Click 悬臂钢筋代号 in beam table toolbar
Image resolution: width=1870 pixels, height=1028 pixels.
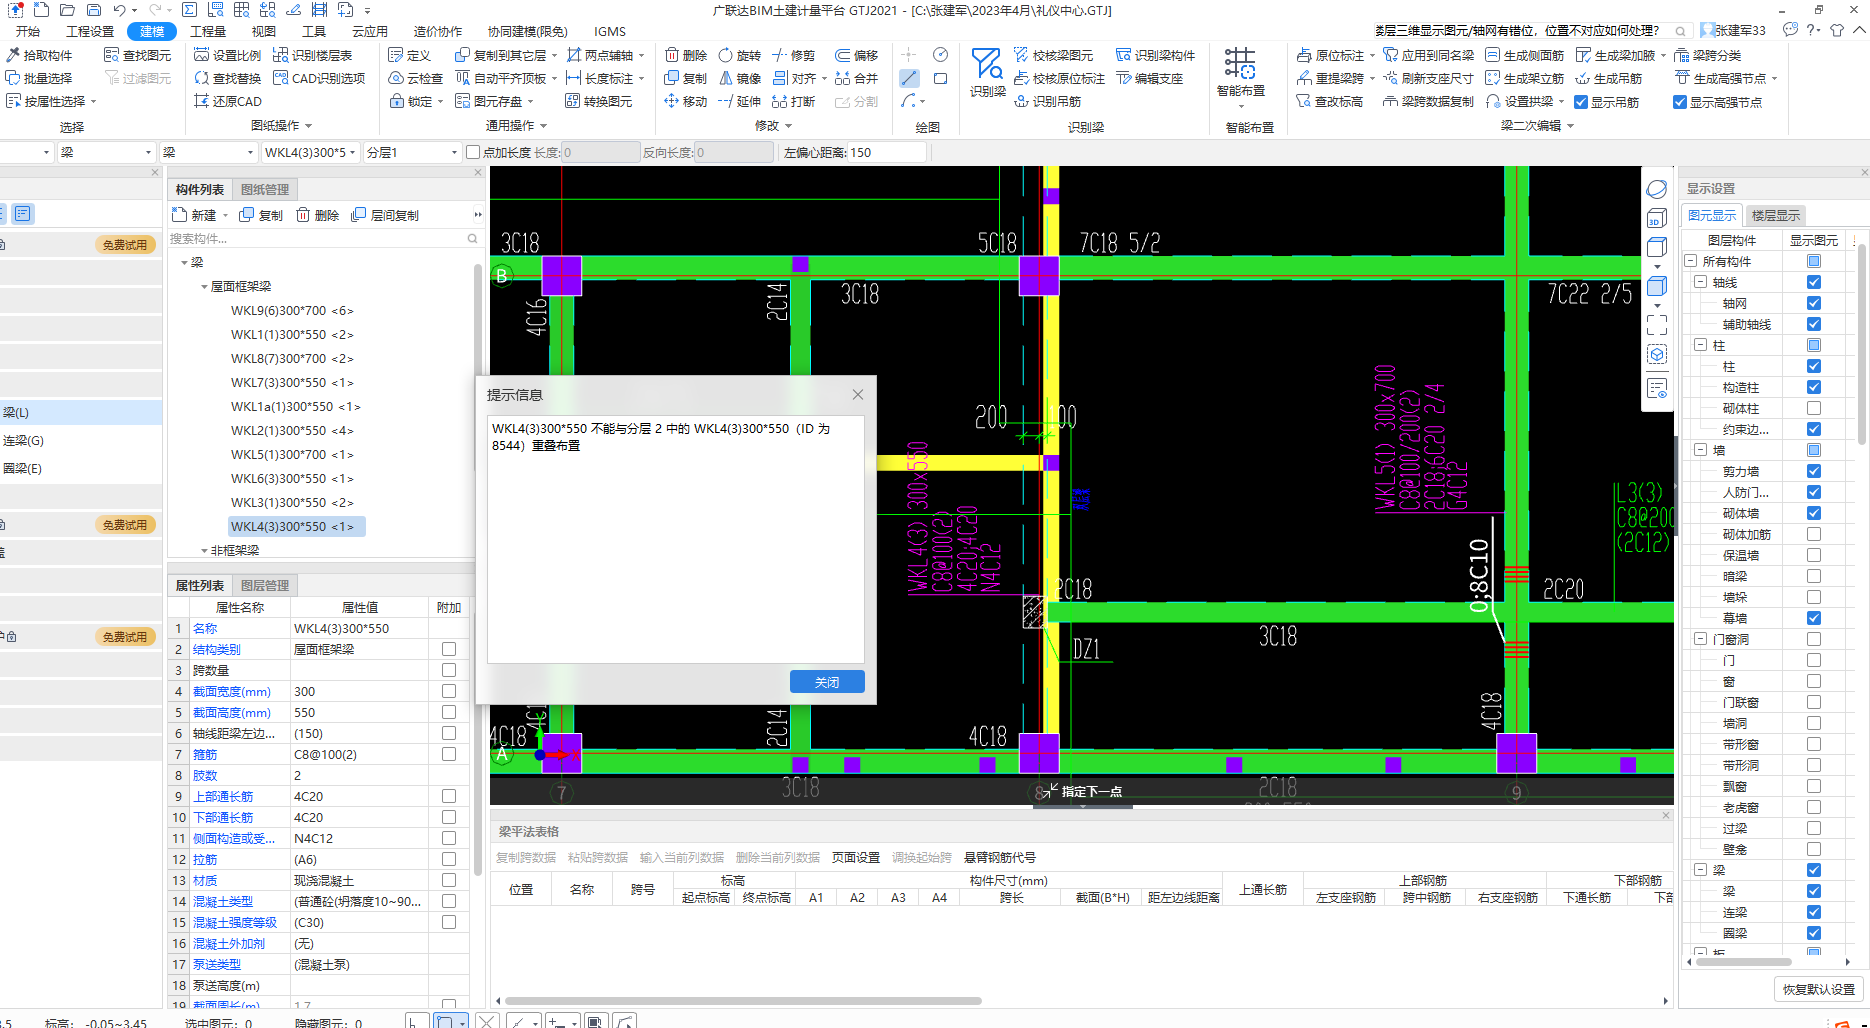point(1000,857)
